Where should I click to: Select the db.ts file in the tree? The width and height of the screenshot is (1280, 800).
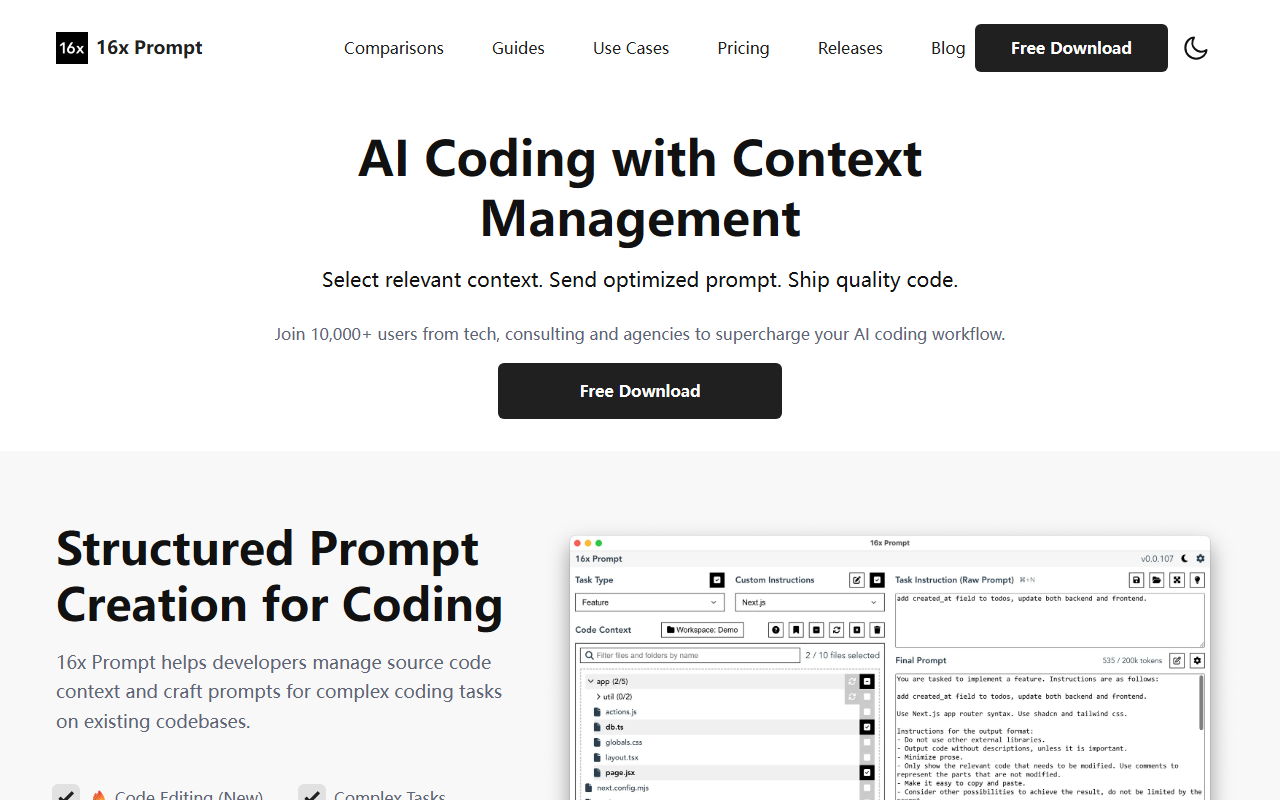pyautogui.click(x=609, y=727)
